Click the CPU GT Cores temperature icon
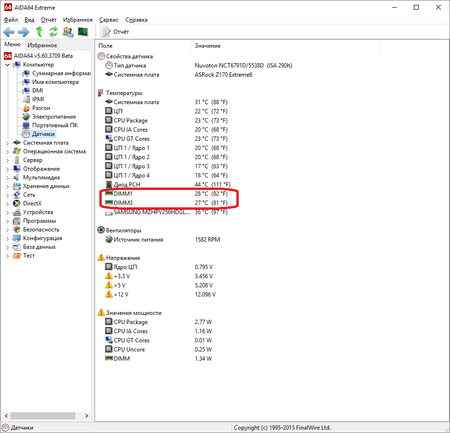 tap(109, 138)
